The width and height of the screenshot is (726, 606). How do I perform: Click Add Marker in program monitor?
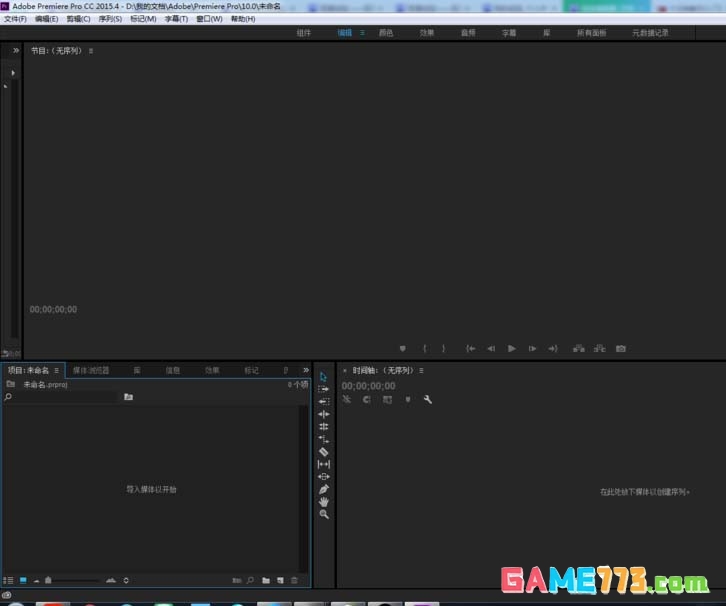tap(402, 348)
